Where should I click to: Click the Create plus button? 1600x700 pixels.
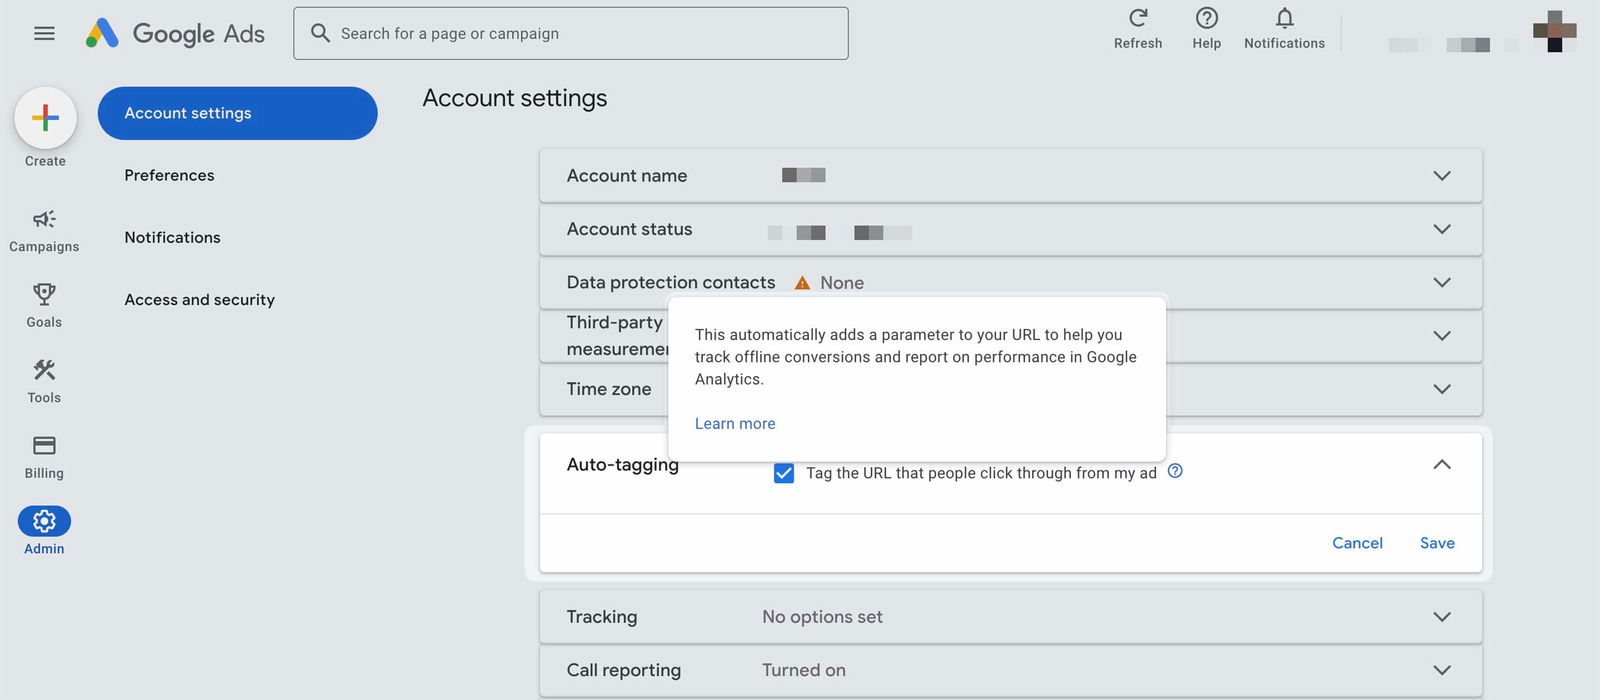coord(45,118)
